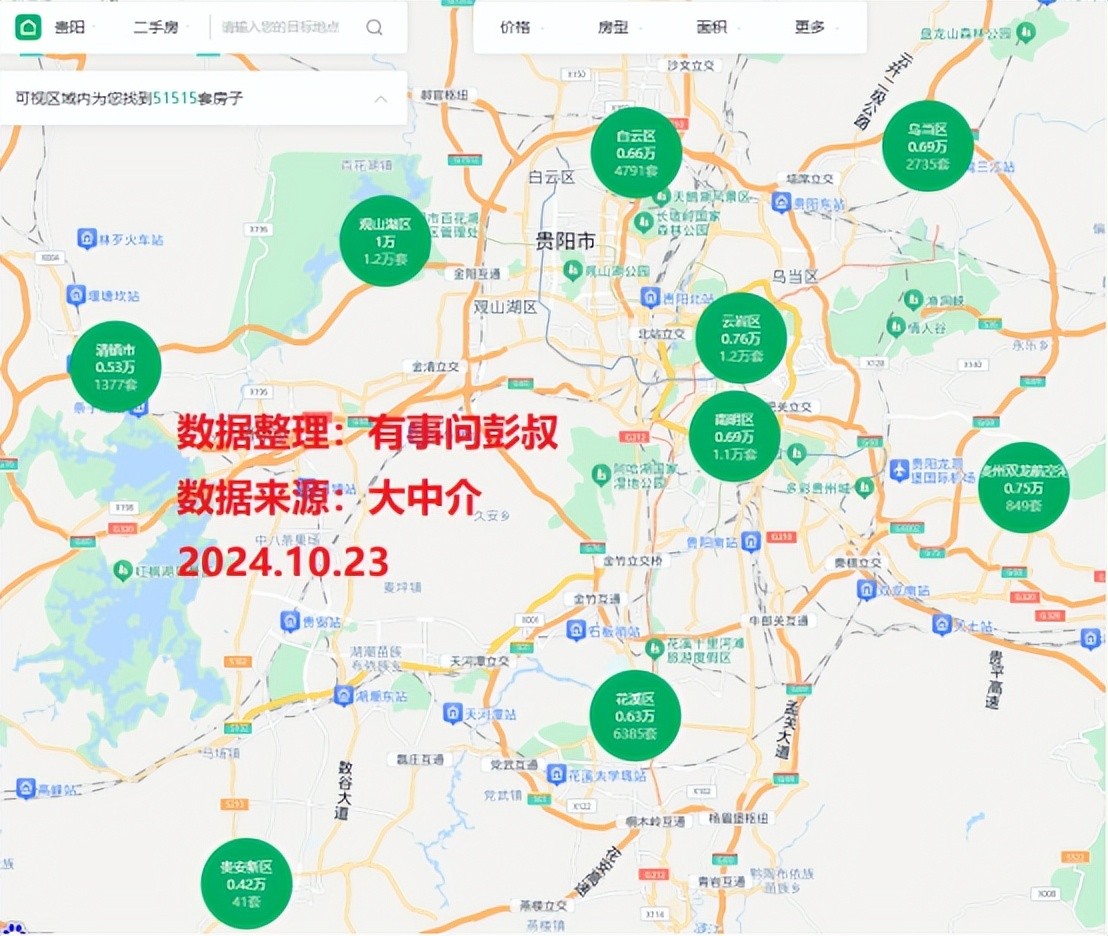This screenshot has width=1108, height=936.
Task: Open the 更多 filter menu
Action: click(815, 27)
